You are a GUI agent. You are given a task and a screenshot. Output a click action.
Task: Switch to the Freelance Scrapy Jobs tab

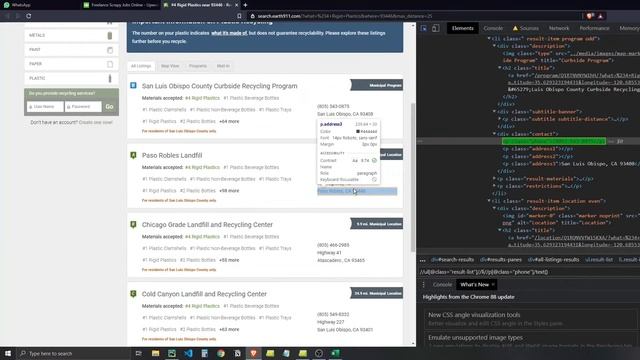click(x=120, y=5)
